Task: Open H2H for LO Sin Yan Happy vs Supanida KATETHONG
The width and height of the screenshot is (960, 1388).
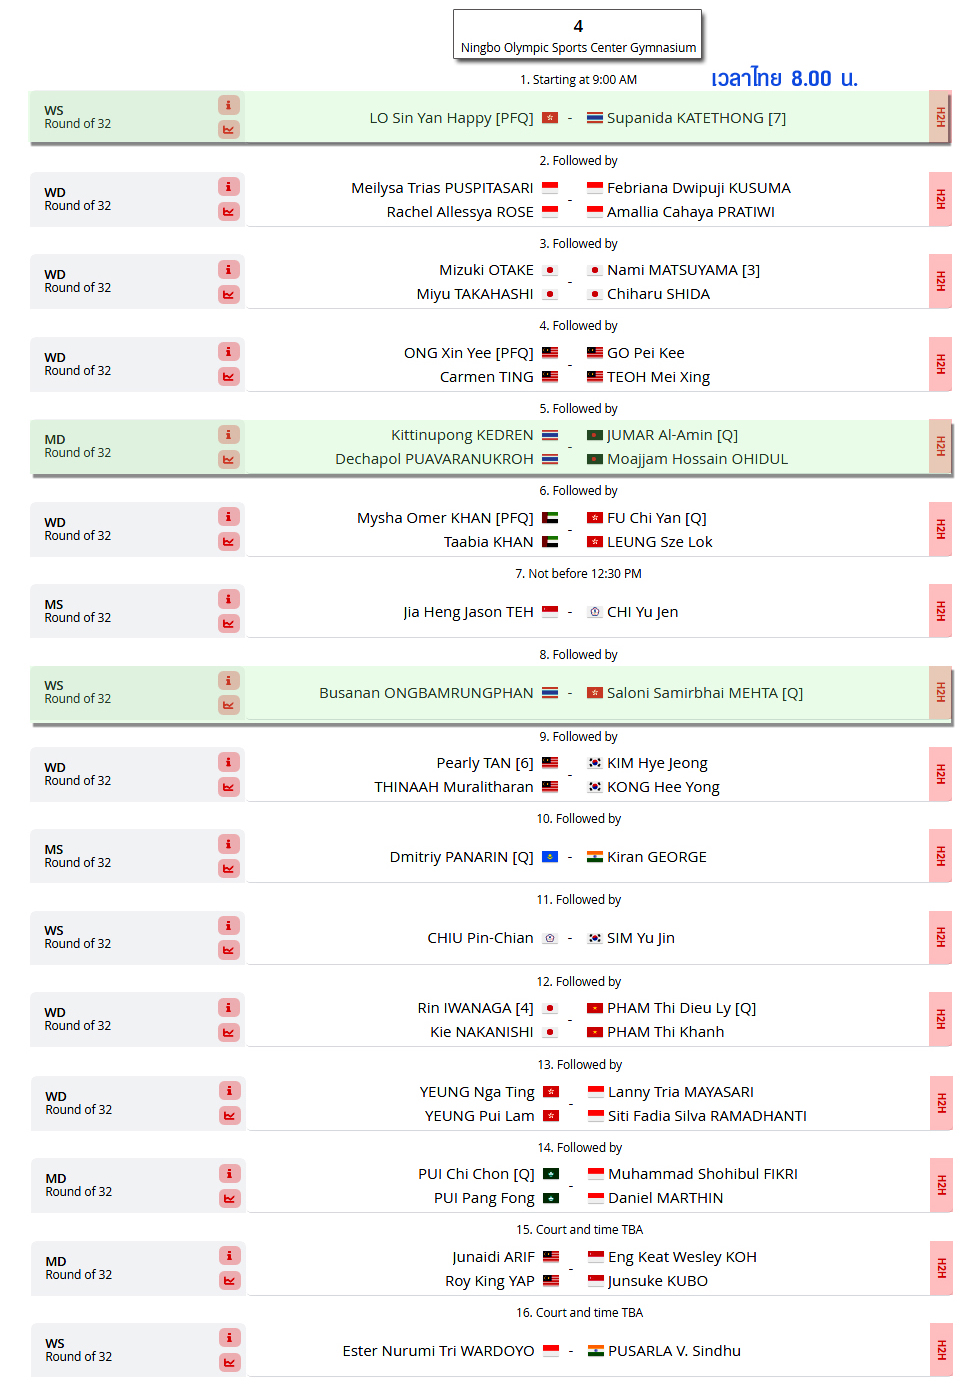Action: coord(940,117)
